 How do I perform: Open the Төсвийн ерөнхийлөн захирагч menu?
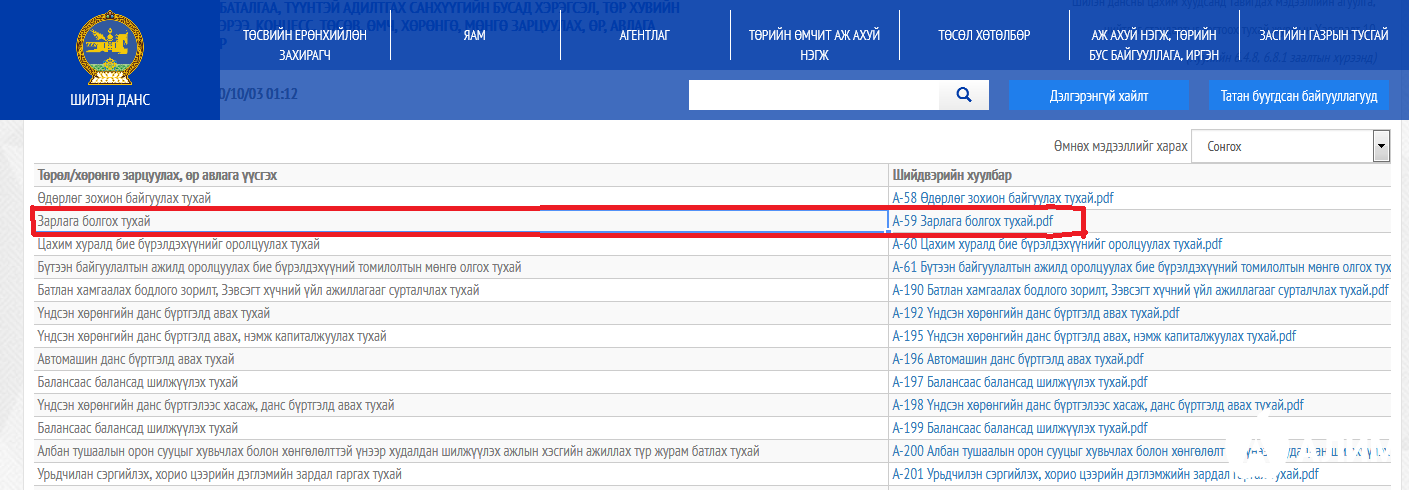(x=305, y=45)
